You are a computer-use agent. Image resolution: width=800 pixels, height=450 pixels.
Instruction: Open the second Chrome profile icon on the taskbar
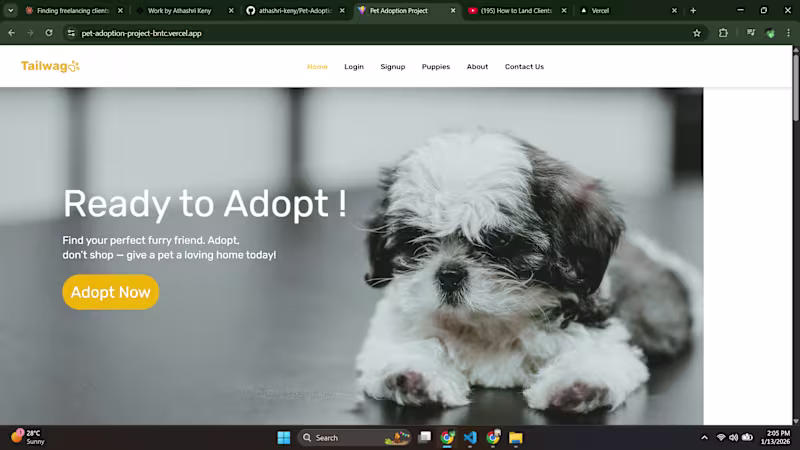(x=493, y=437)
